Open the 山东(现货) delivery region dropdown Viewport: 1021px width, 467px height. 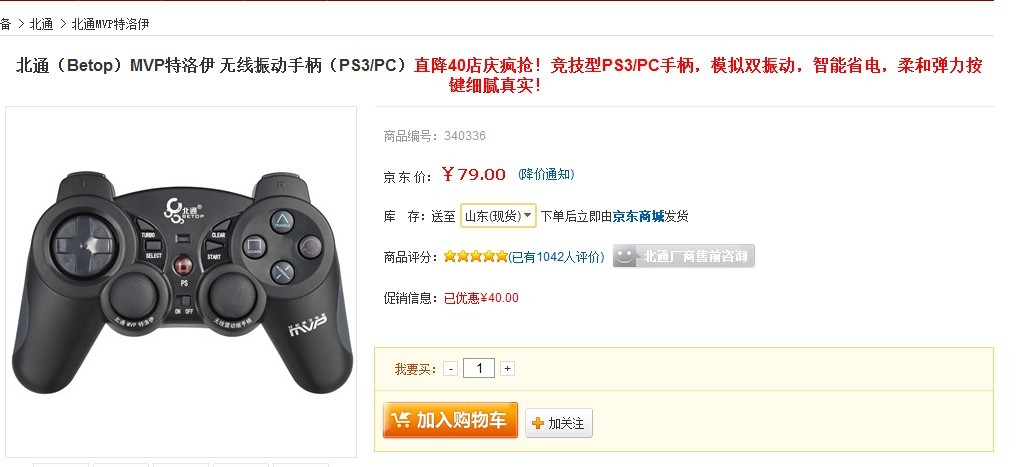[498, 216]
